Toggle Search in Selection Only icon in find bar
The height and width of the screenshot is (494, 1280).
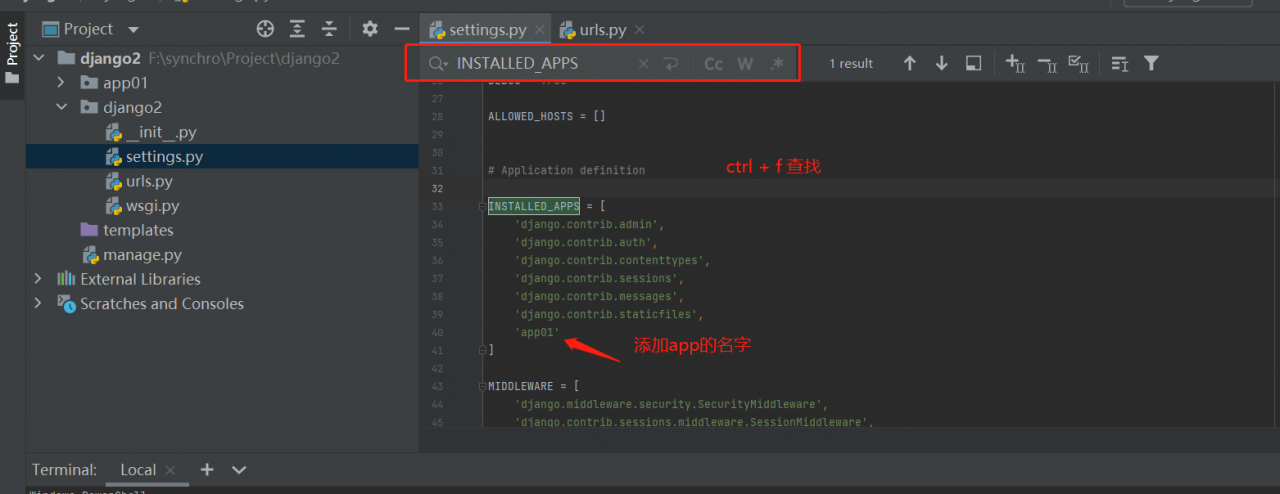(1119, 63)
